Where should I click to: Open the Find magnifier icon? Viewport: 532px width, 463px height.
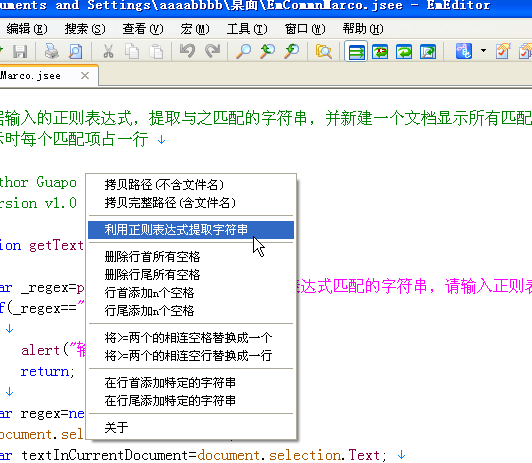pos(243,52)
